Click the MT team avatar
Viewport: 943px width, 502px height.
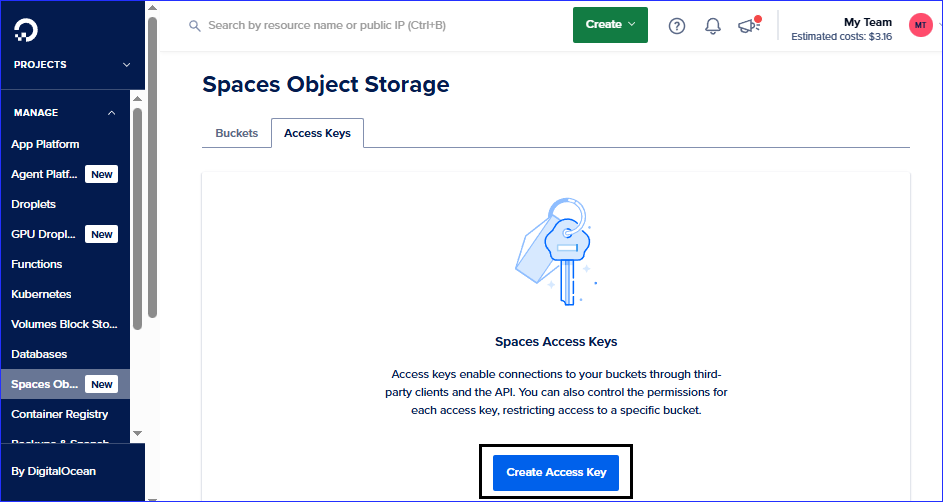pos(920,25)
